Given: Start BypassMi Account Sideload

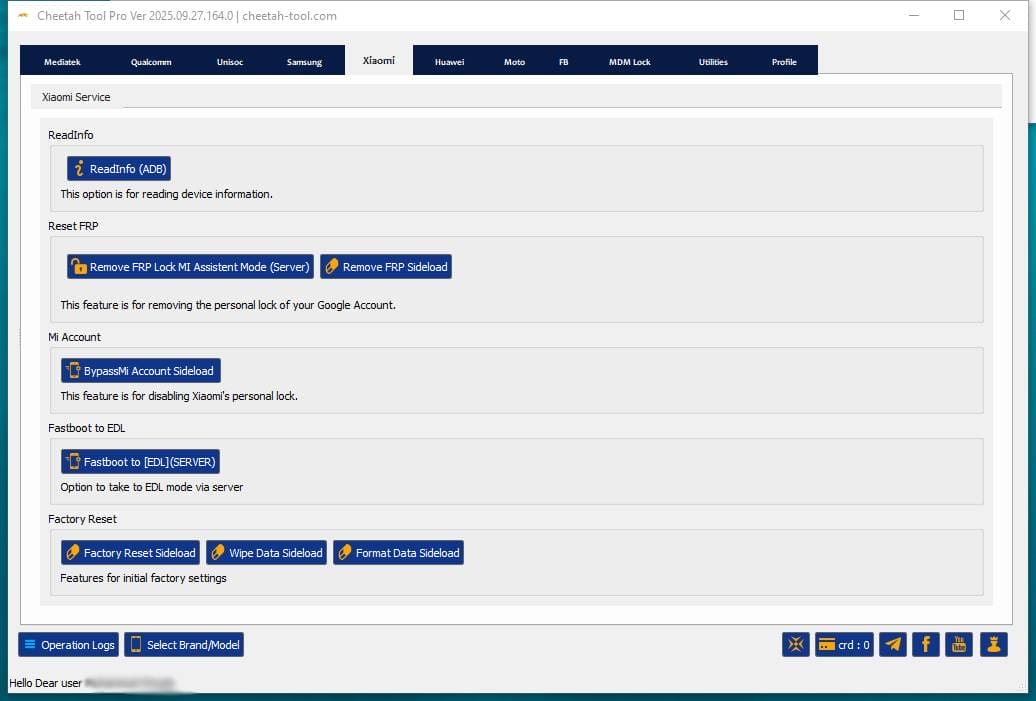Looking at the screenshot, I should [141, 371].
